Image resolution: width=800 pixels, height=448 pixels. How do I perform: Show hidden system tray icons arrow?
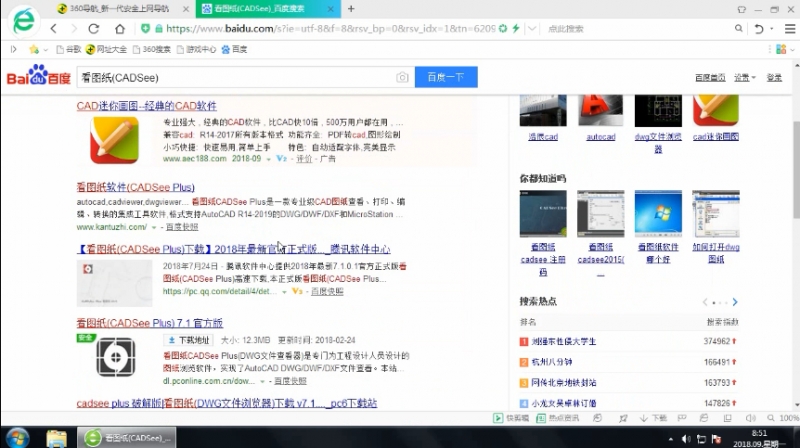(670, 439)
